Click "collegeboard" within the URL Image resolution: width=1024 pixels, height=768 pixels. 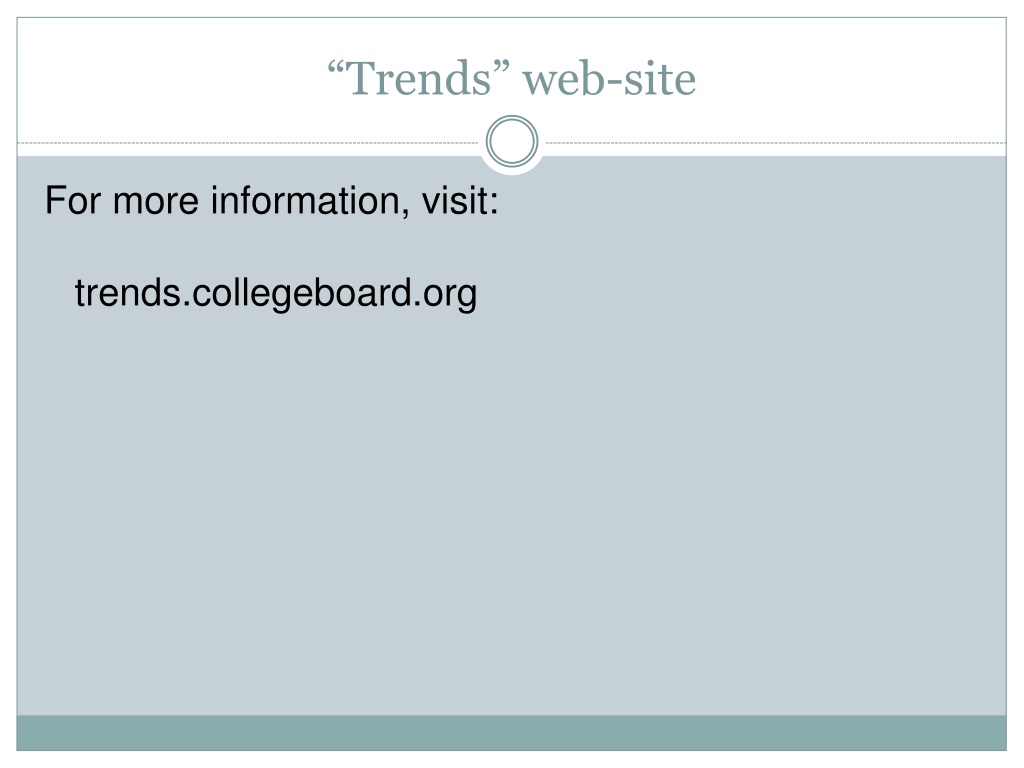(x=303, y=294)
